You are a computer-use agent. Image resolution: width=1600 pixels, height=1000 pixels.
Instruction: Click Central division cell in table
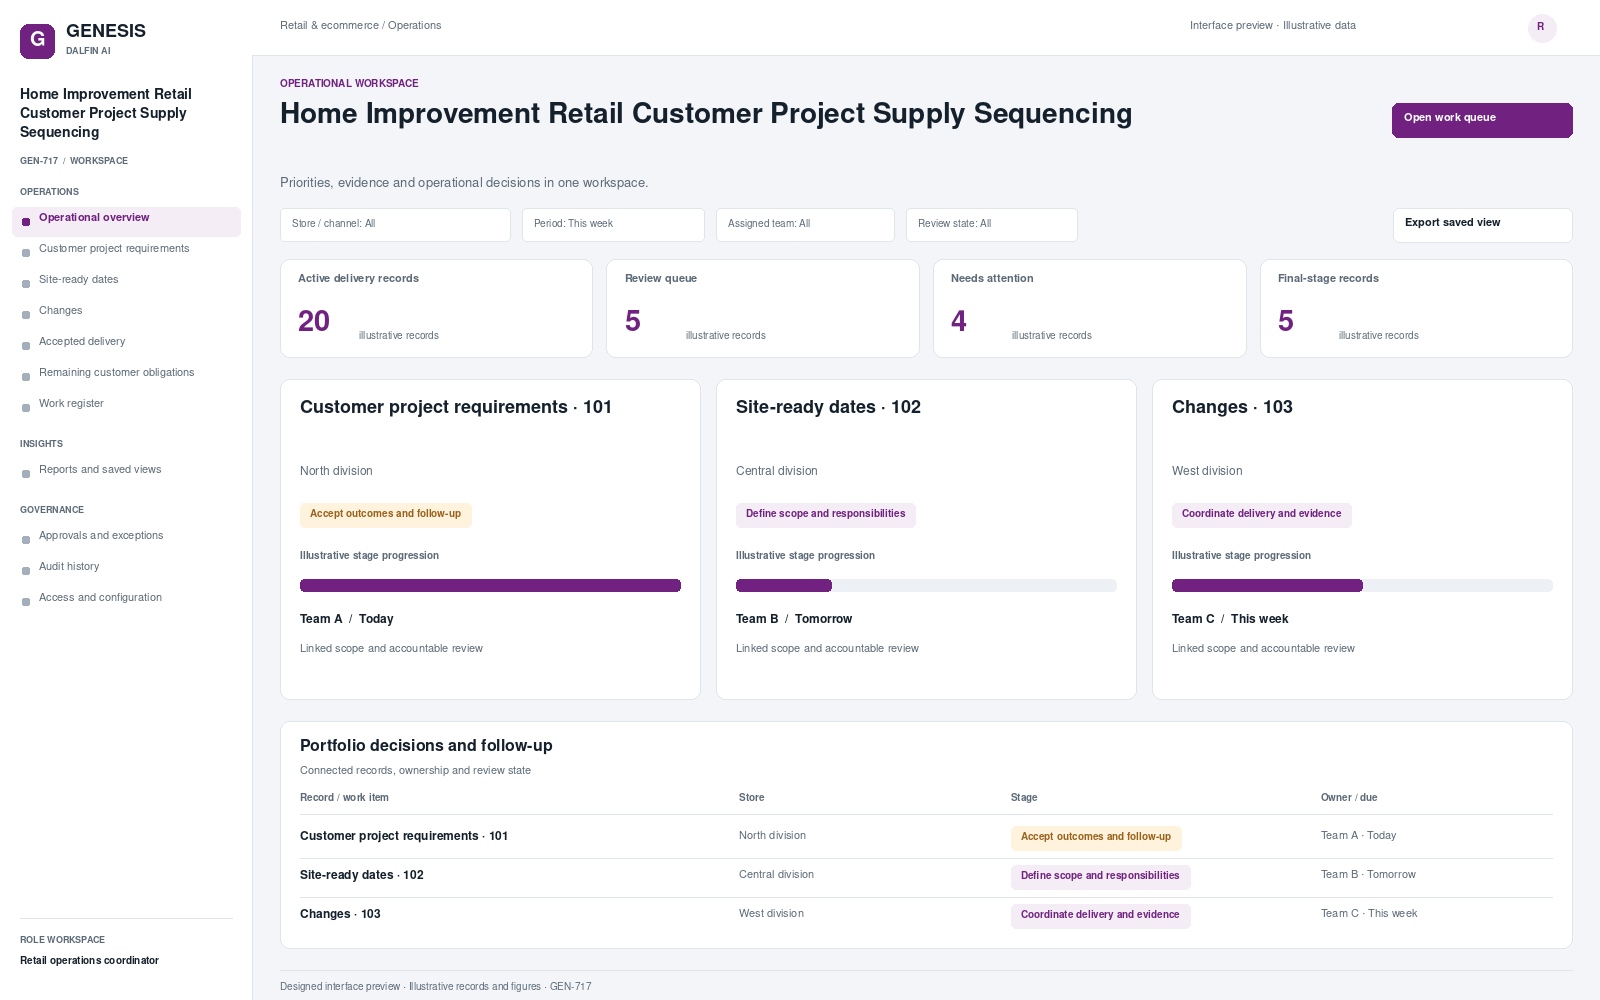[x=776, y=875]
